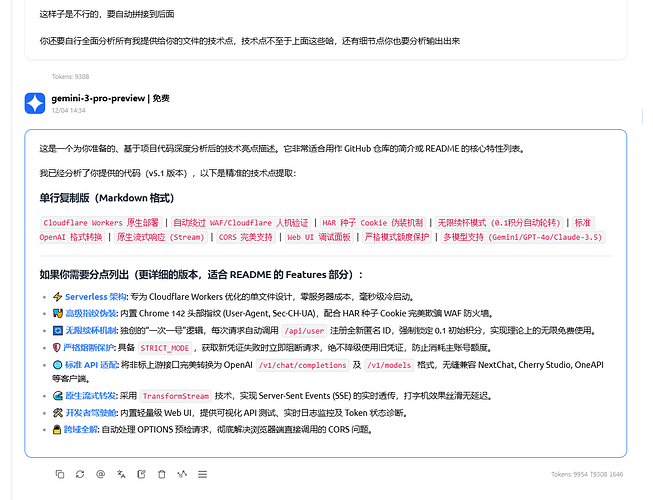
Task: Open the message trace wave icon
Action: tap(182, 474)
